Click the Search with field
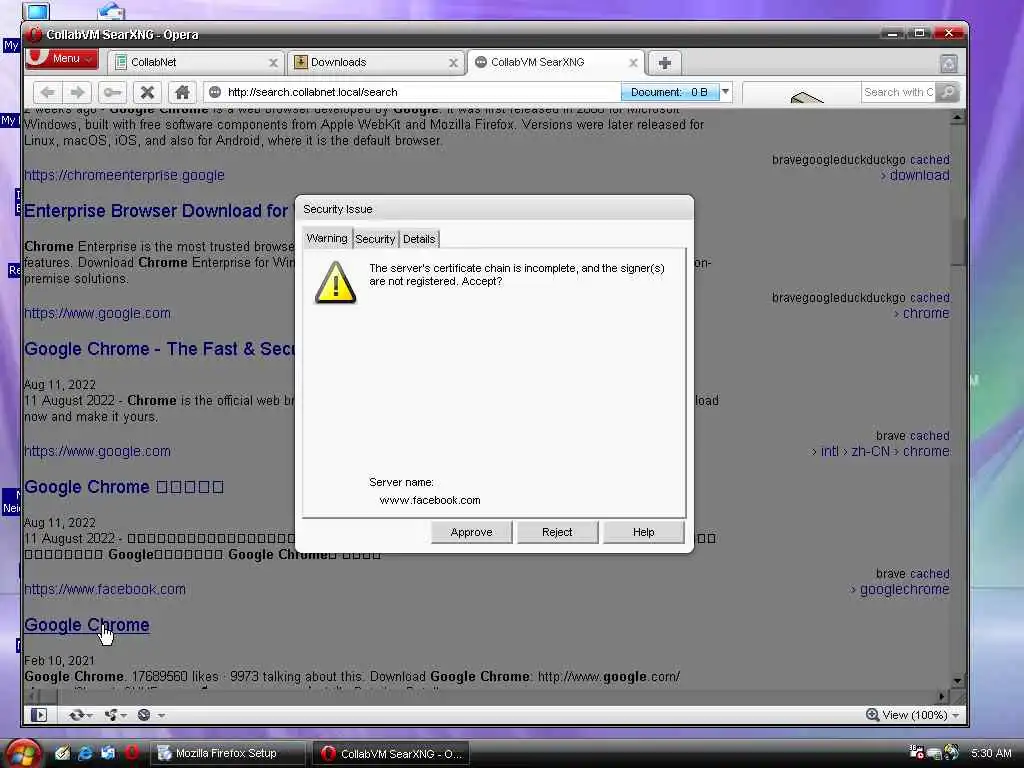 coord(898,92)
